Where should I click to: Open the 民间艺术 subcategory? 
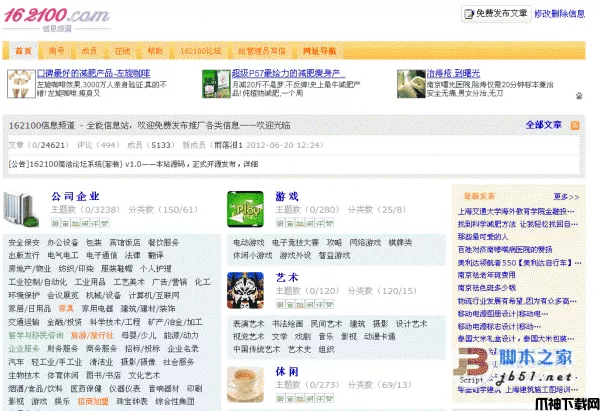[x=326, y=324]
